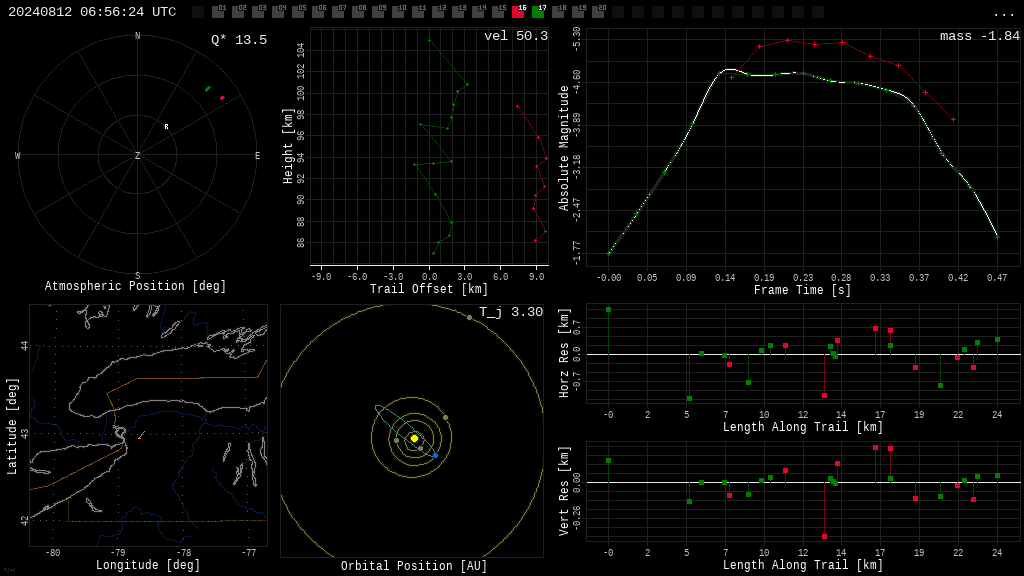Select station box 02 in top strip
Image resolution: width=1024 pixels, height=576 pixels.
click(x=238, y=11)
